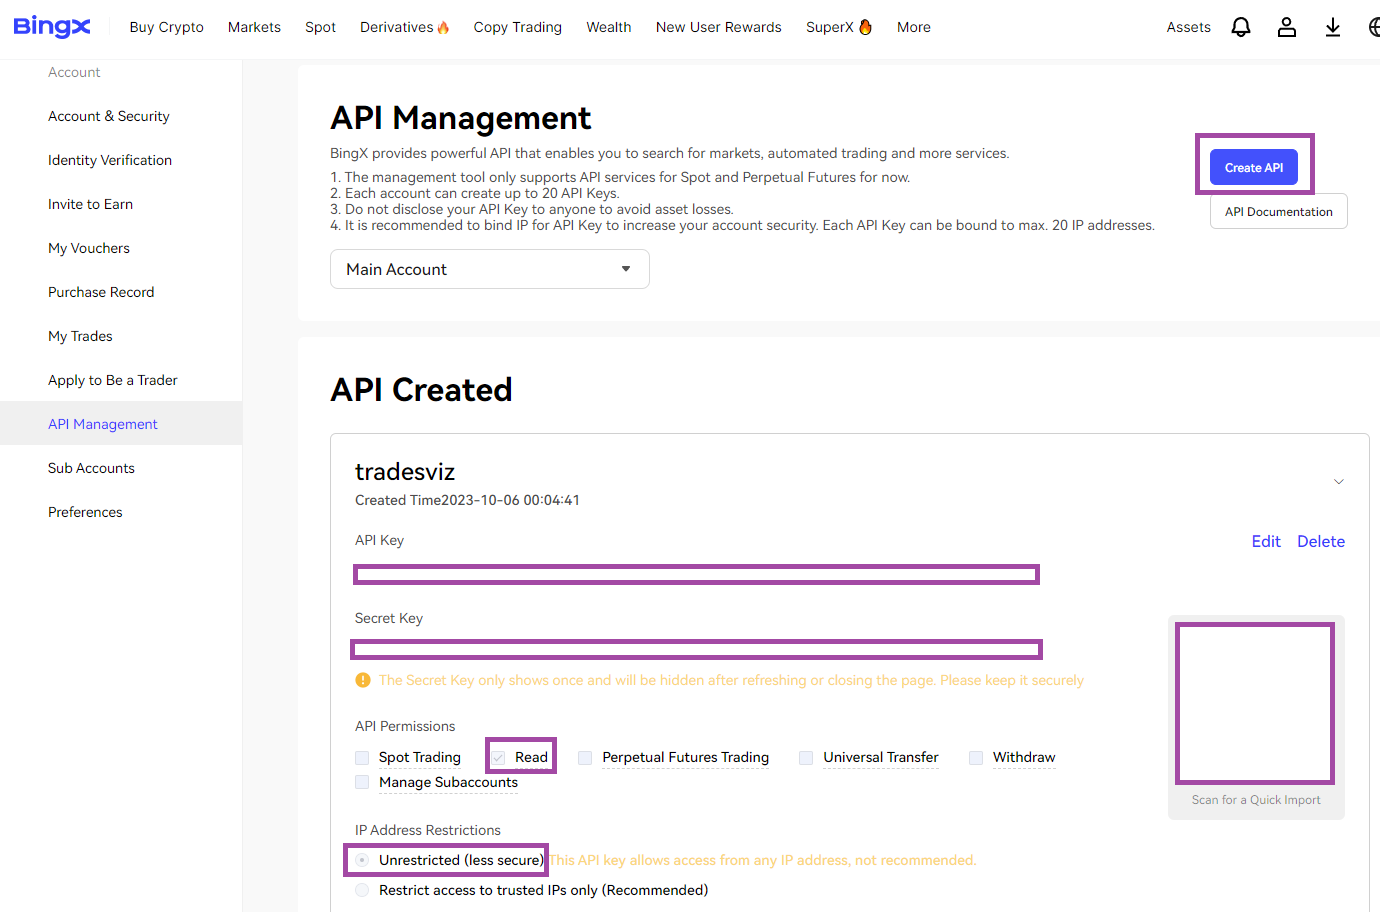Open My Trades page
1380x912 pixels.
tap(80, 336)
